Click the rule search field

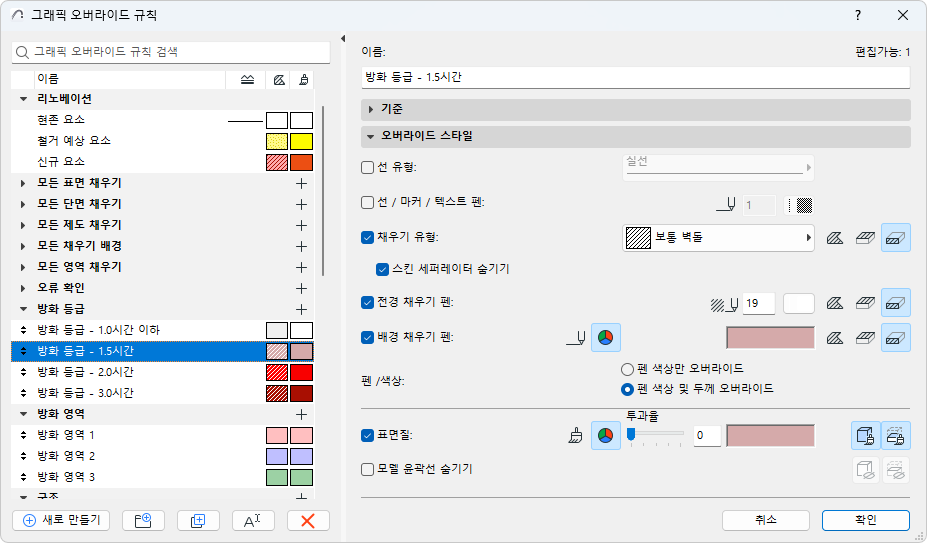(x=171, y=52)
